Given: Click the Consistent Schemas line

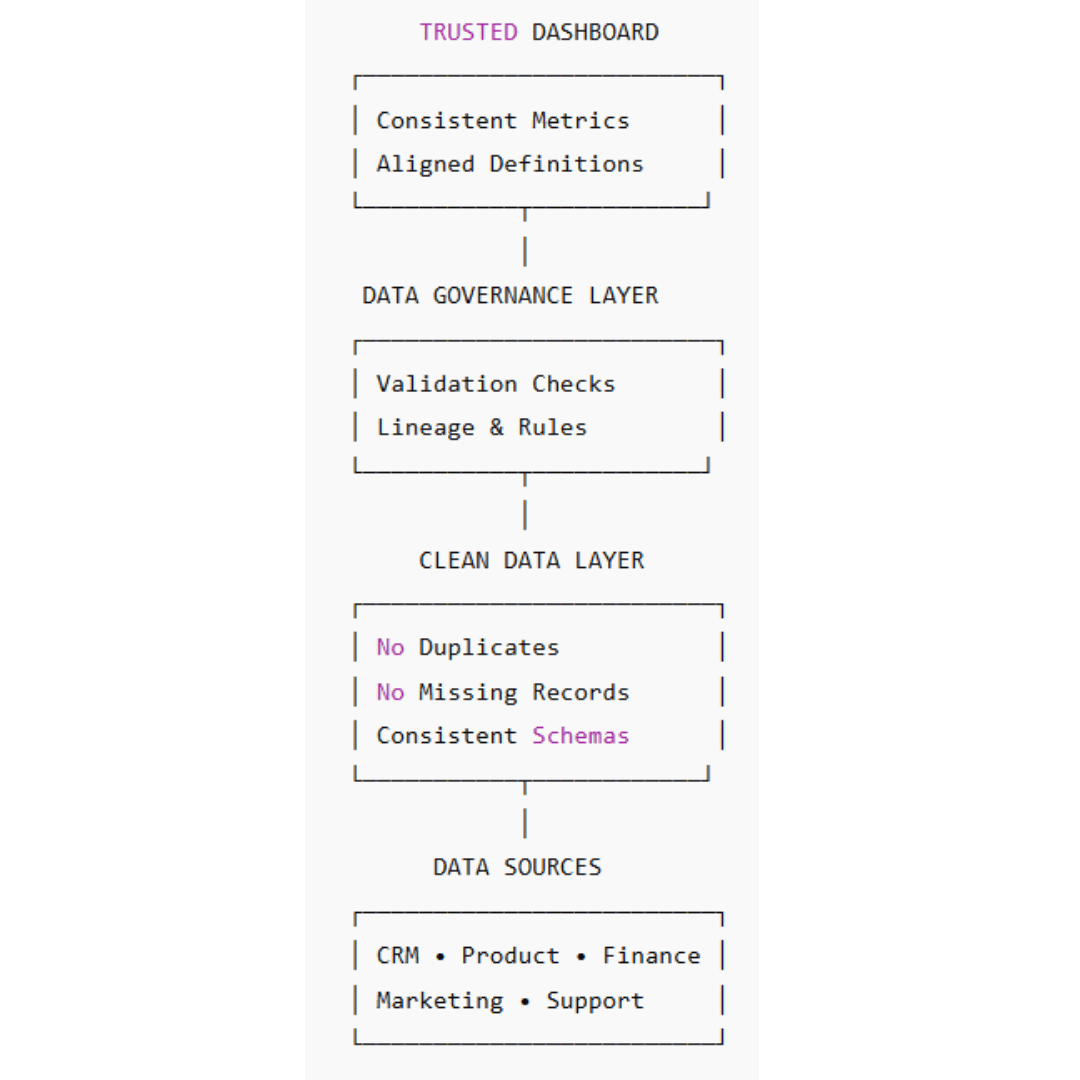Looking at the screenshot, I should pos(502,736).
